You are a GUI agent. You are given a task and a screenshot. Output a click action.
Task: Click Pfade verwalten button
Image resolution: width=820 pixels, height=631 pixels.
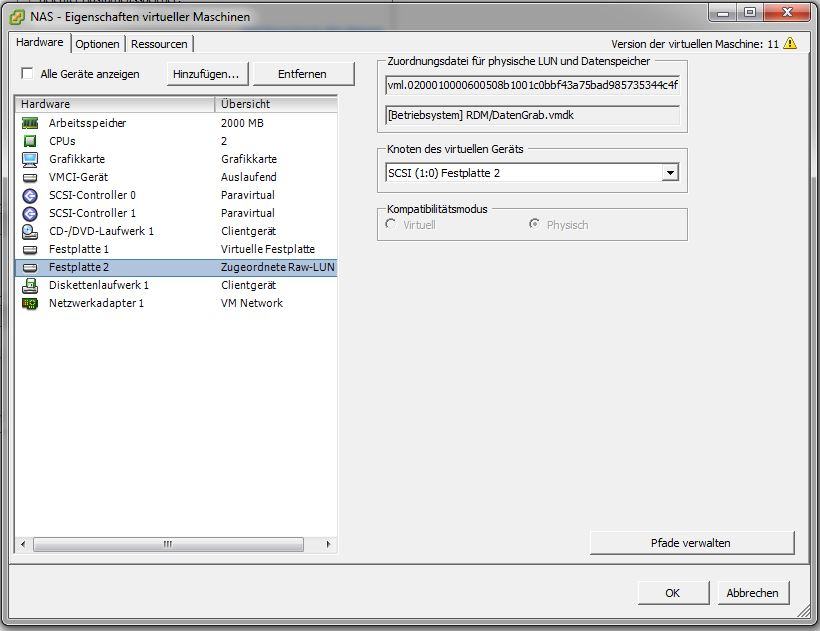click(x=691, y=543)
